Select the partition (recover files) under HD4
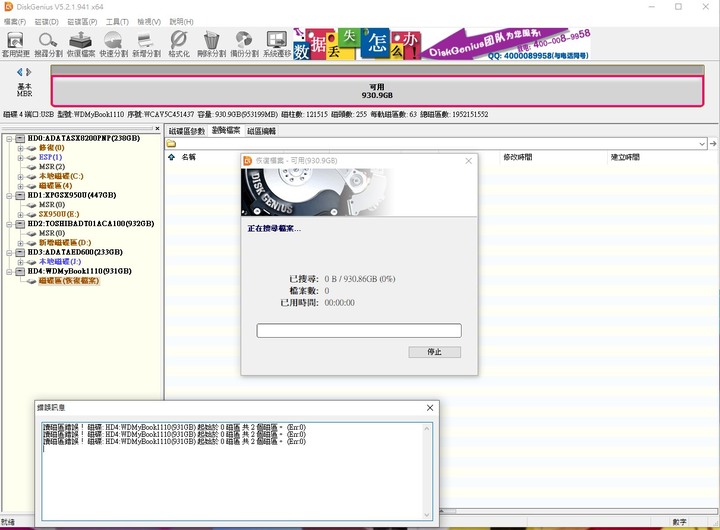 (x=68, y=281)
